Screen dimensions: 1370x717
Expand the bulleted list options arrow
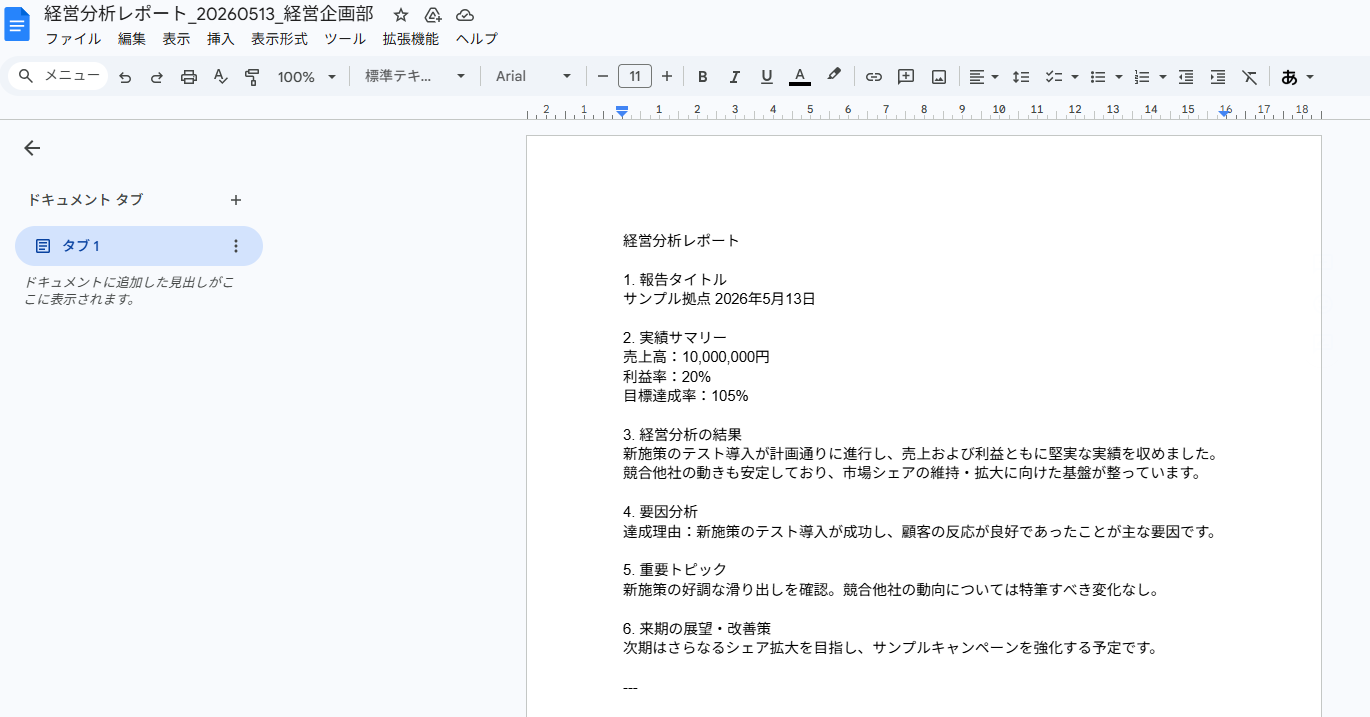pyautogui.click(x=1119, y=77)
